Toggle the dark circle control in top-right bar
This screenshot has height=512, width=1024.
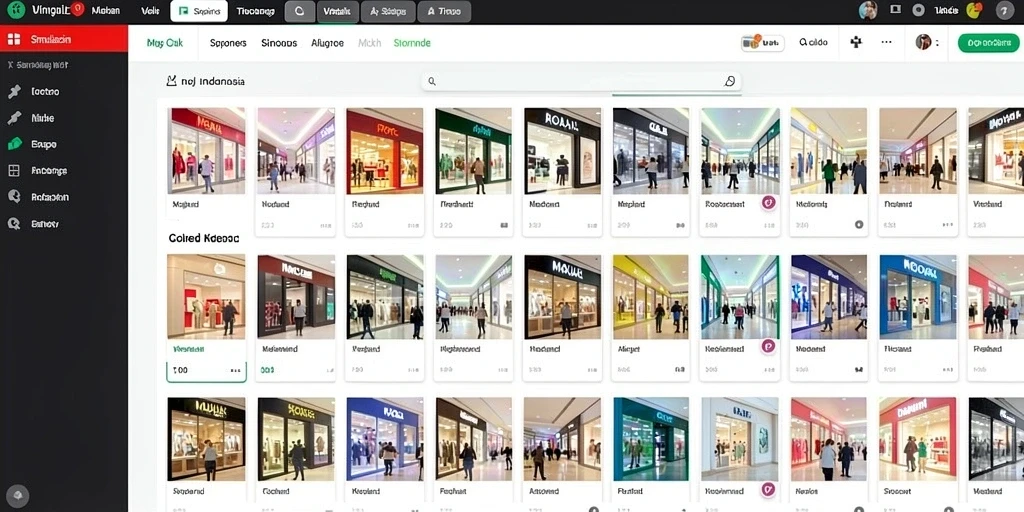(919, 10)
